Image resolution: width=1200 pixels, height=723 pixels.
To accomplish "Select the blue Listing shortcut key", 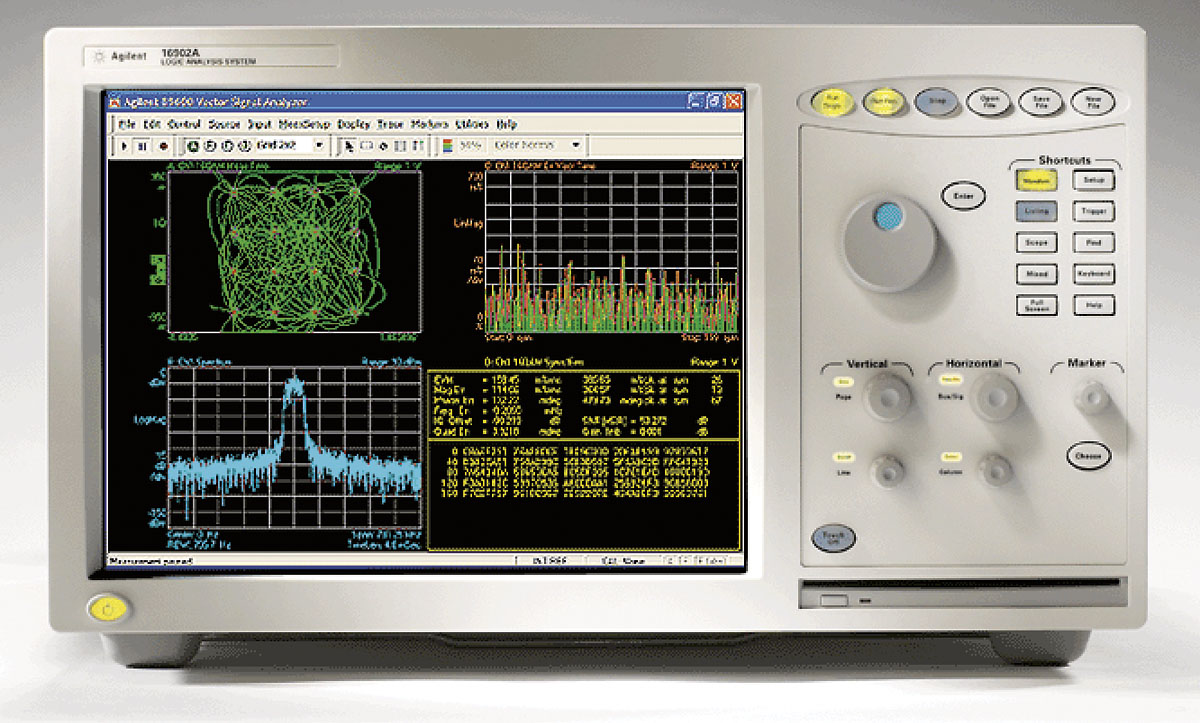I will click(x=1036, y=212).
